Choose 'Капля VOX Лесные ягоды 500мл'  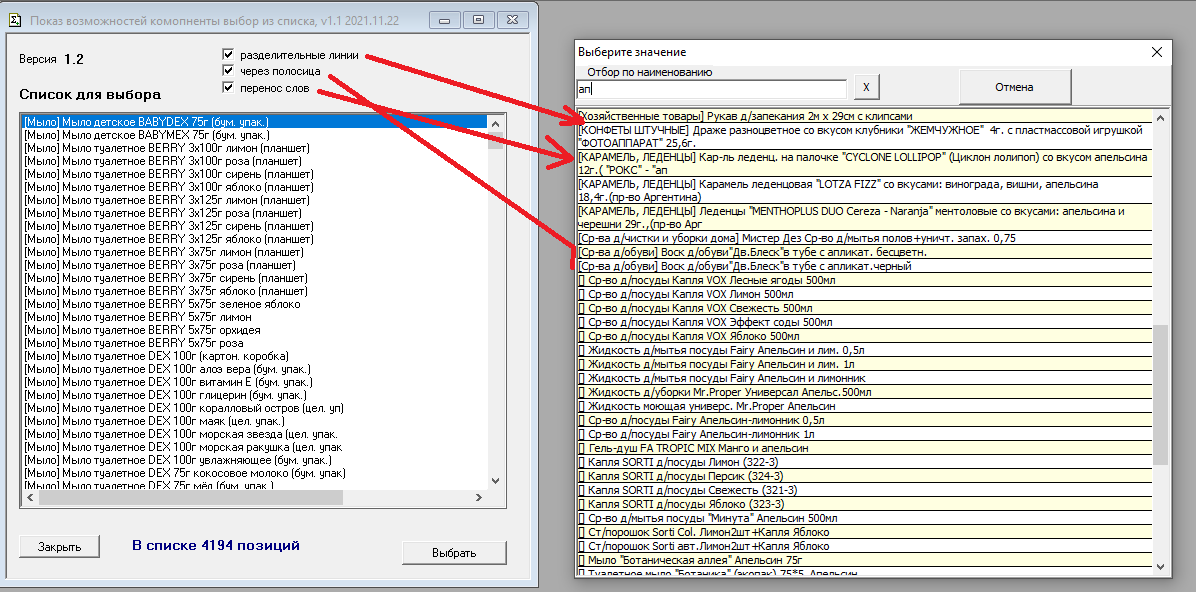[x=864, y=280]
